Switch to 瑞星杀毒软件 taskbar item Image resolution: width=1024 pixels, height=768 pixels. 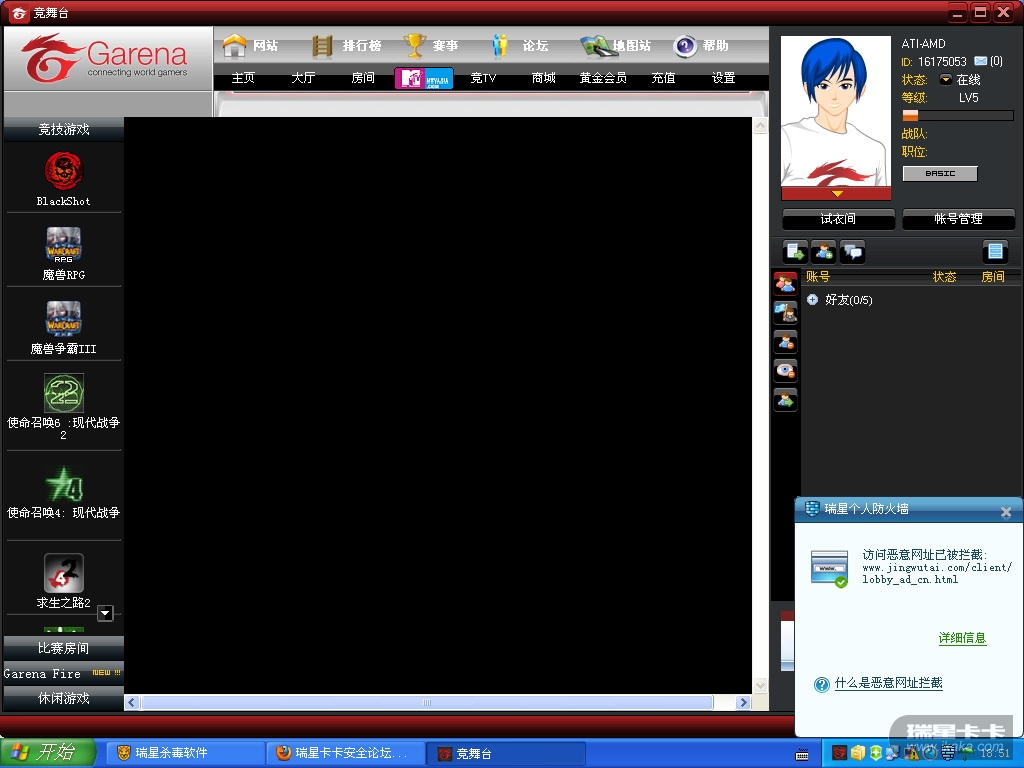[x=183, y=753]
